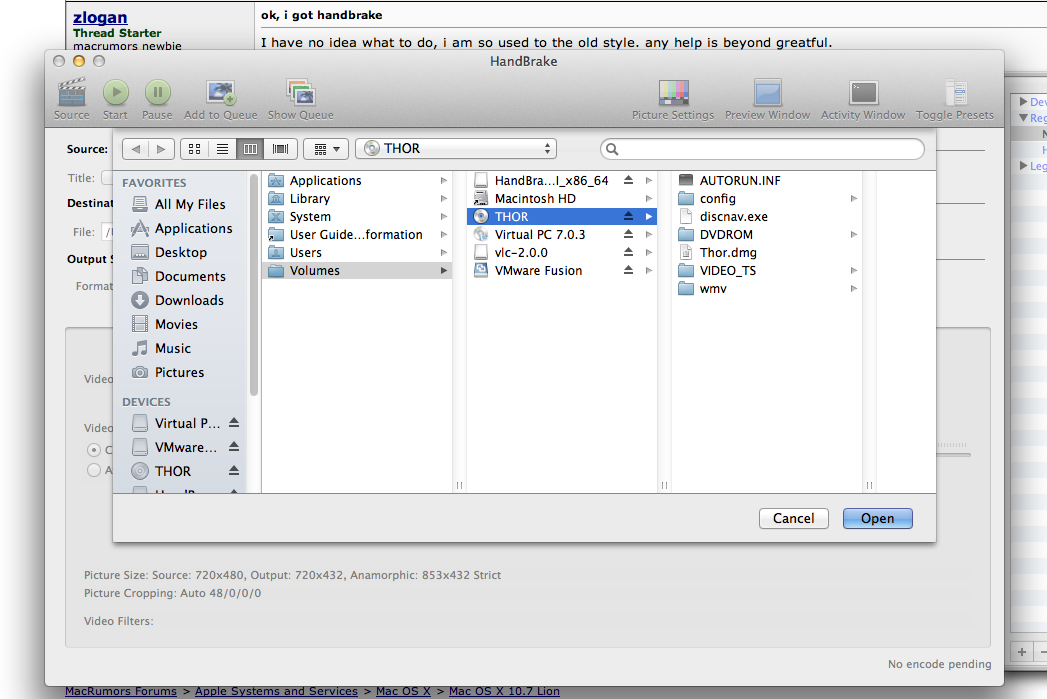Switch file dialog to column view
This screenshot has height=699, width=1047.
(250, 149)
